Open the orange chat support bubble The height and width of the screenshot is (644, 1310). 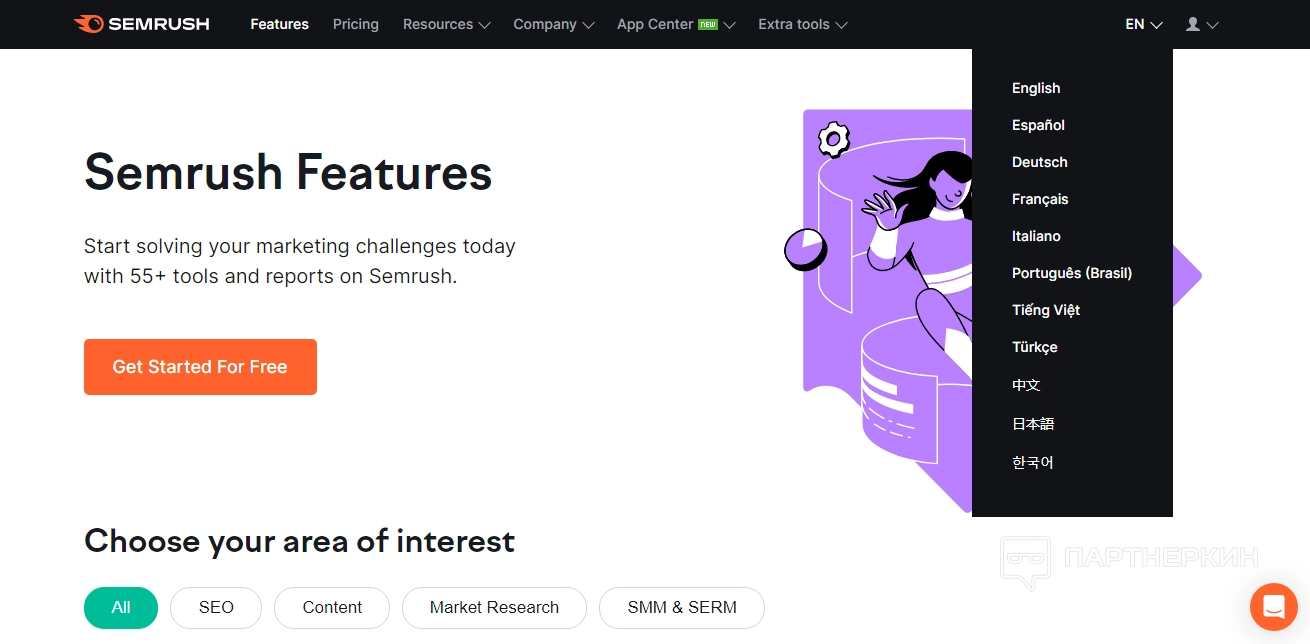coord(1273,606)
